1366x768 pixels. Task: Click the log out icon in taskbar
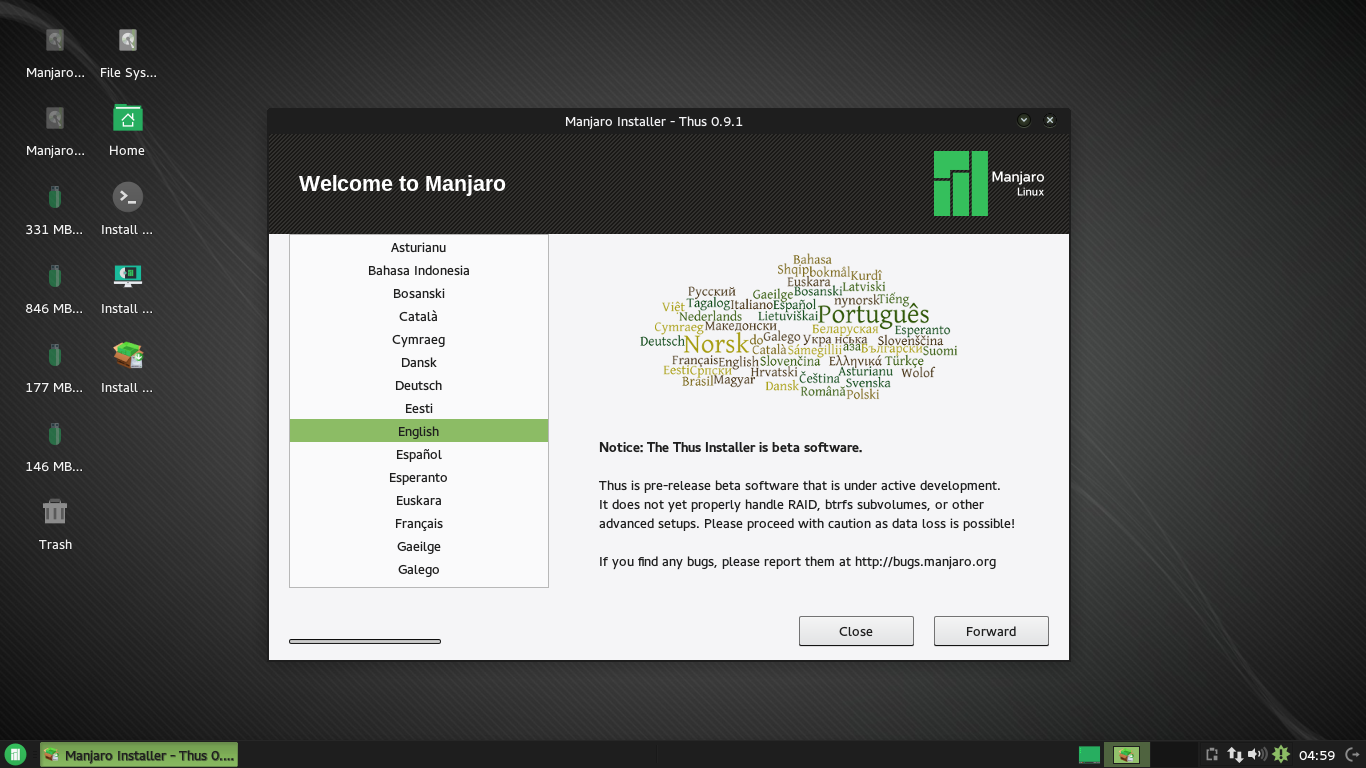tap(1352, 755)
